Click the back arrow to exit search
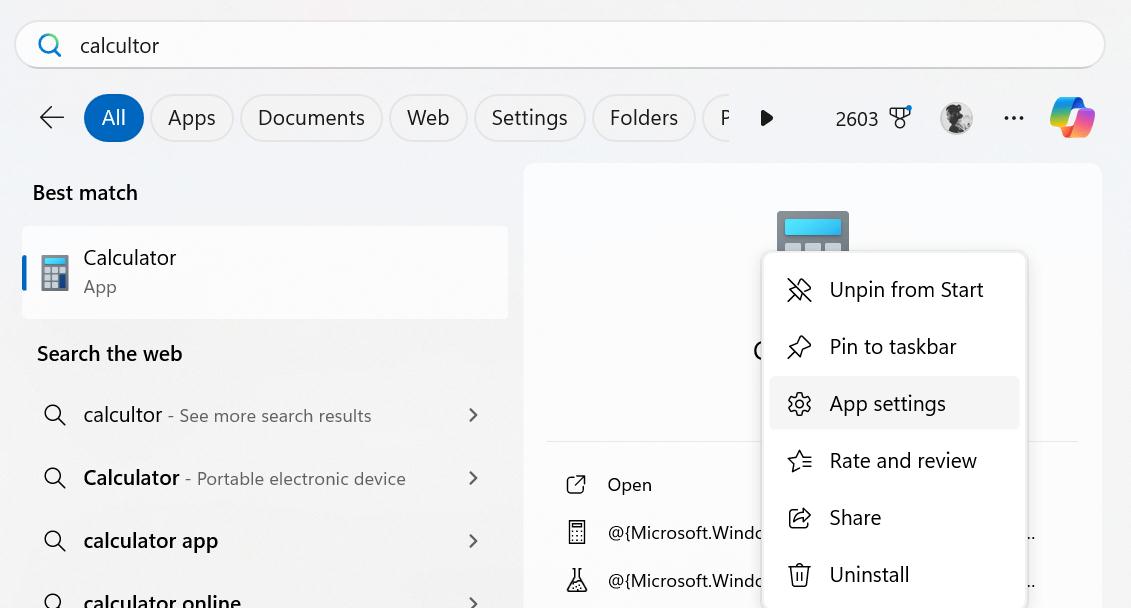The height and width of the screenshot is (608, 1131). click(x=51, y=117)
